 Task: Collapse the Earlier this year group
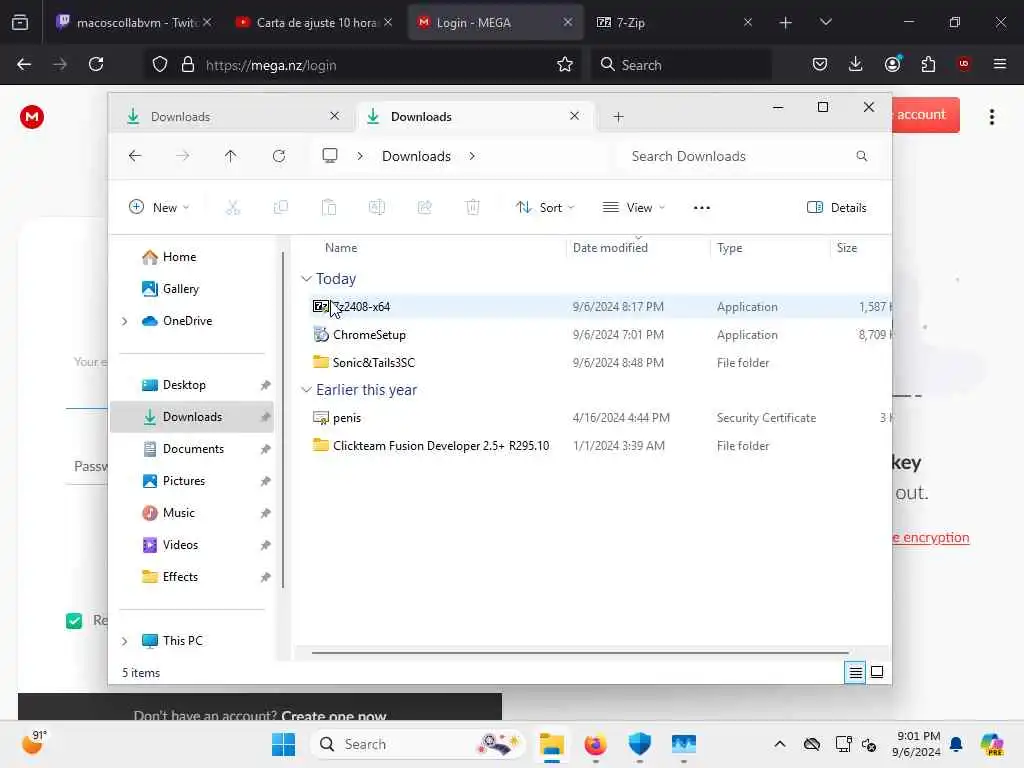pyautogui.click(x=306, y=390)
